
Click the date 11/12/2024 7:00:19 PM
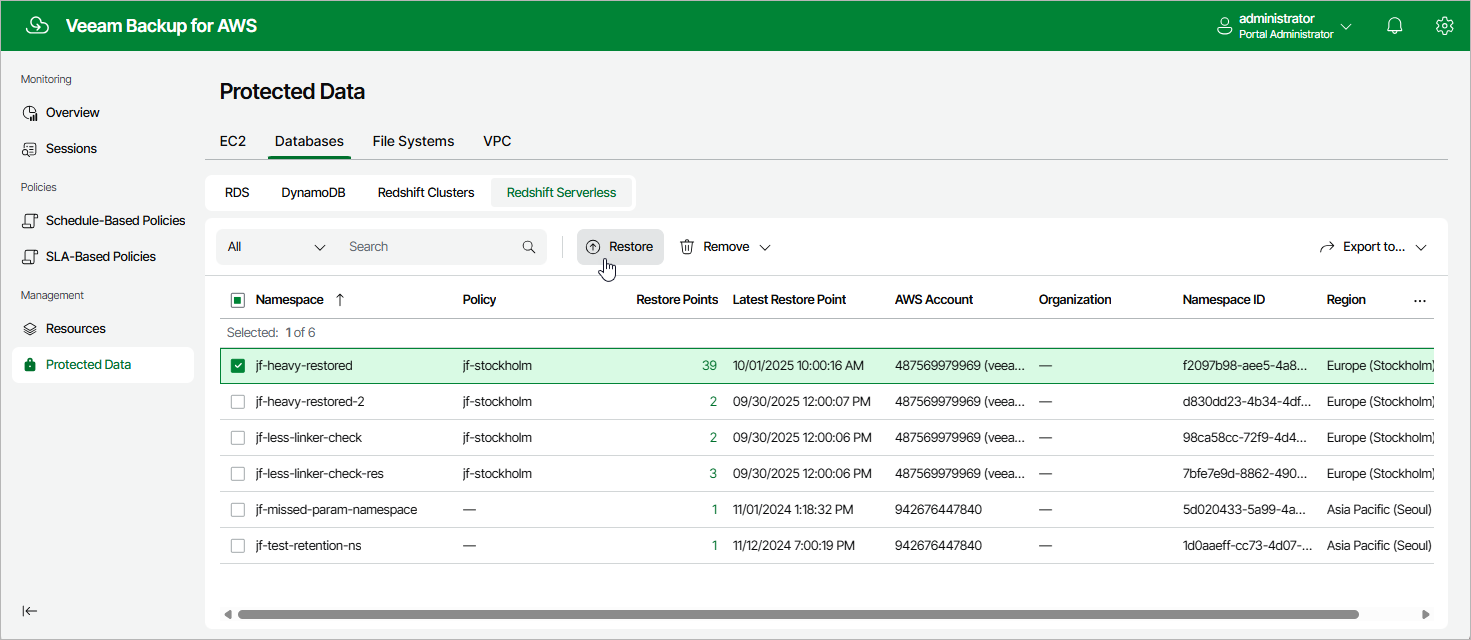coord(796,546)
